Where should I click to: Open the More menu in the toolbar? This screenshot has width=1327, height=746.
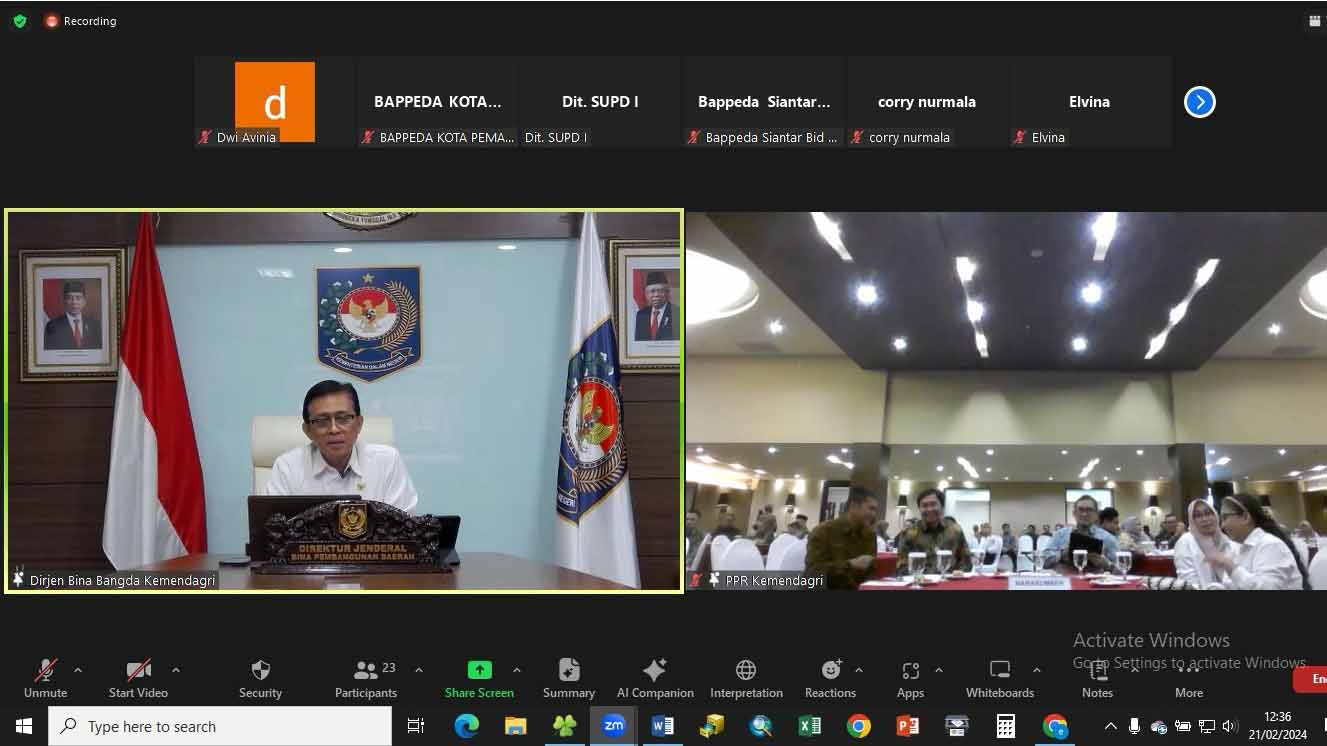point(1188,677)
